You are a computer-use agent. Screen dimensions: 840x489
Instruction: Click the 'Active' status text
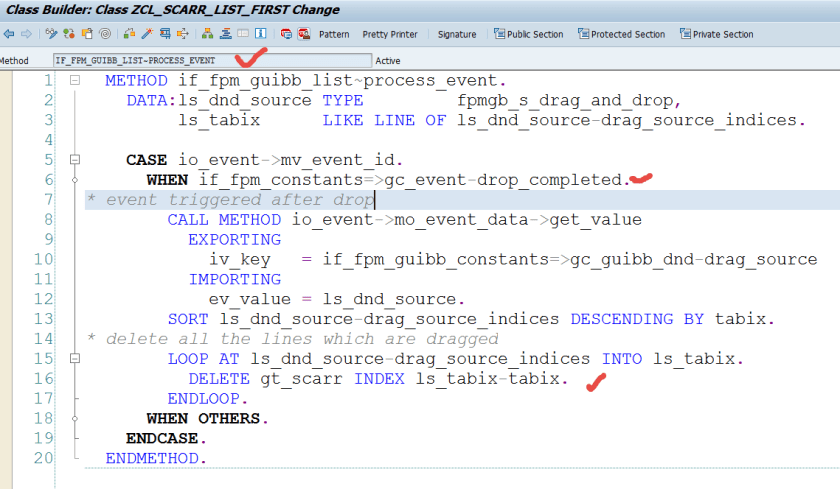(388, 61)
